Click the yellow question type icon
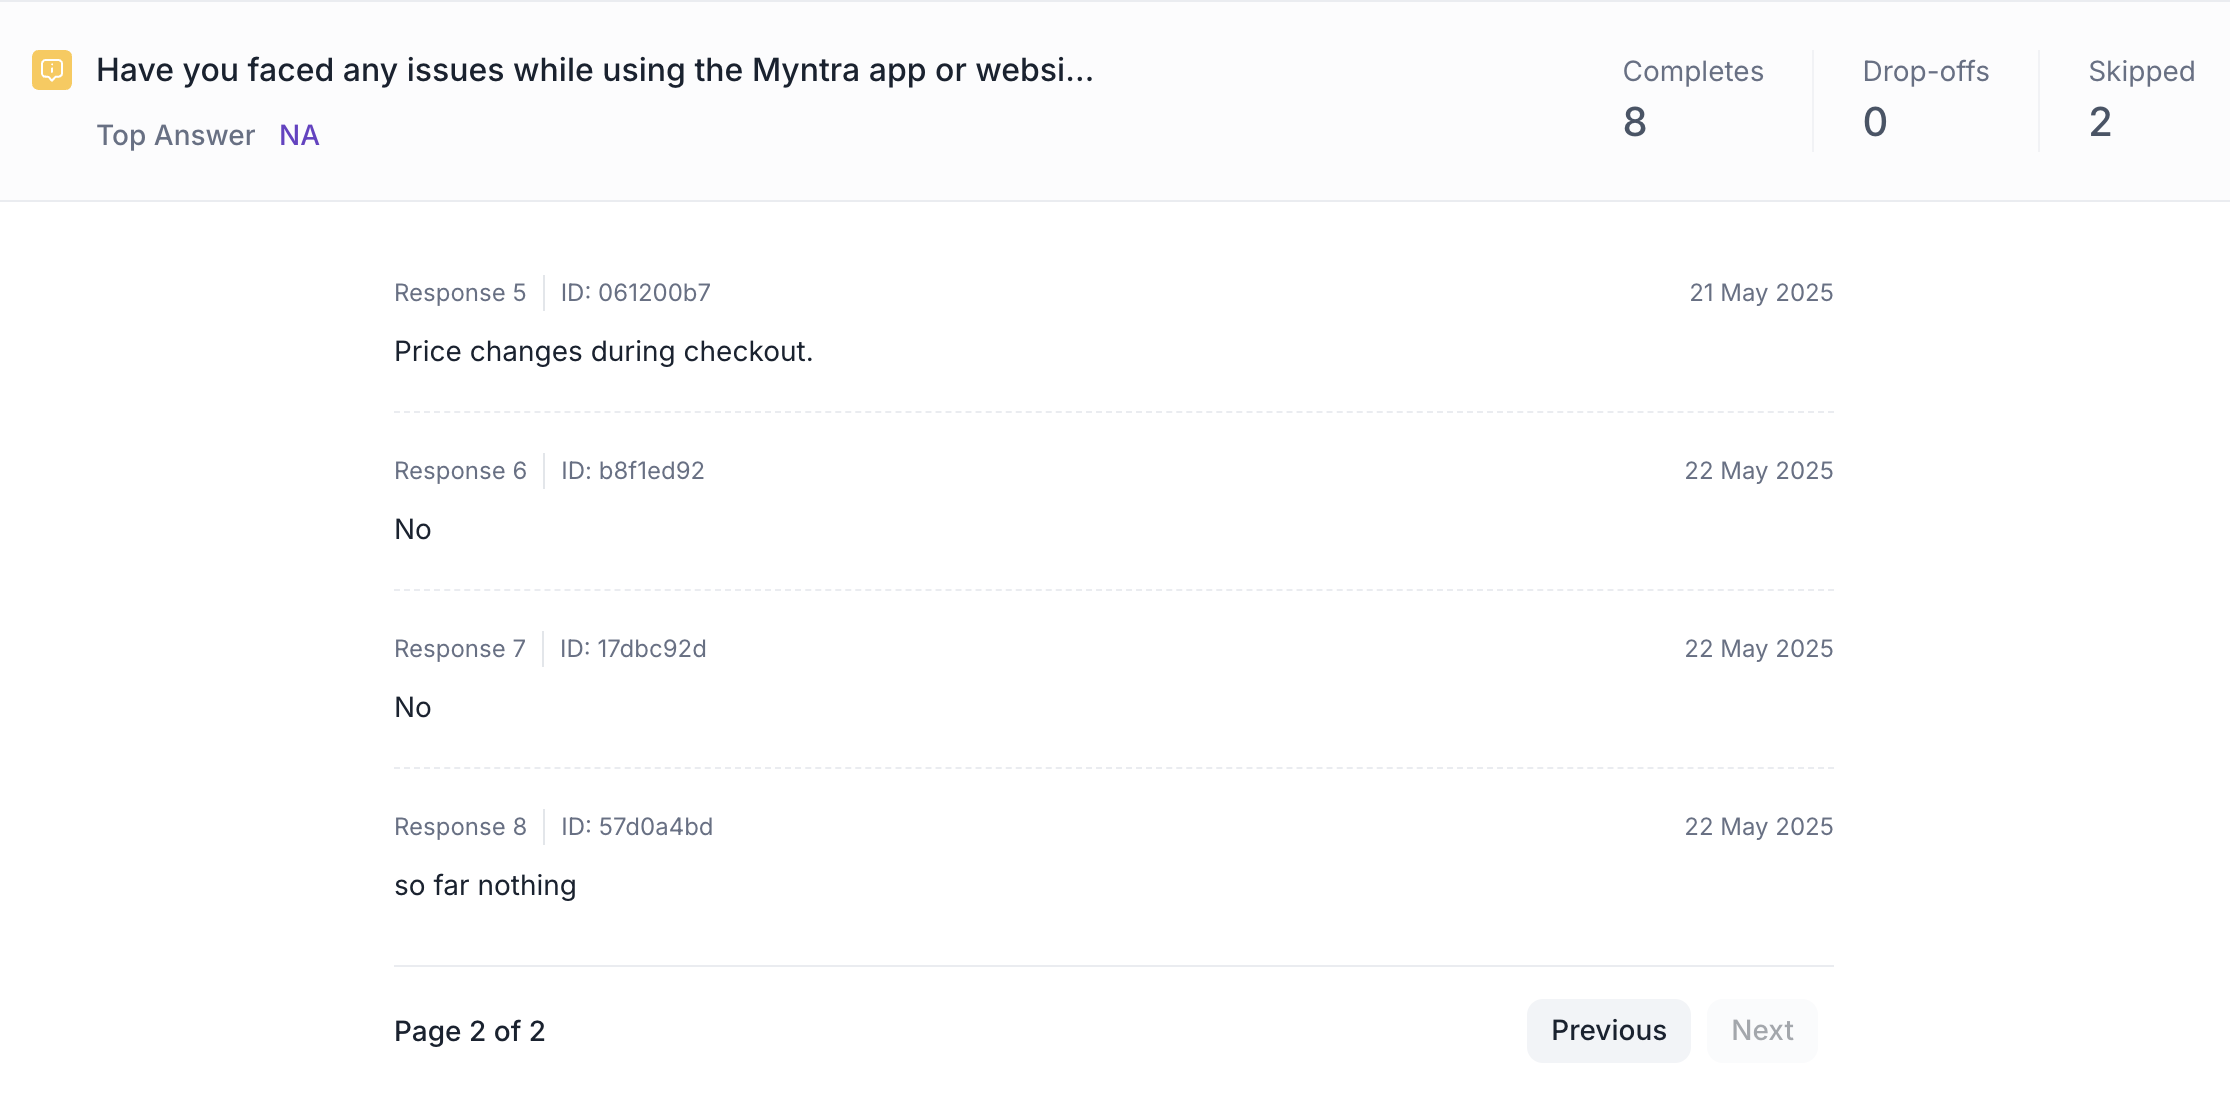The image size is (2230, 1114). click(x=52, y=70)
